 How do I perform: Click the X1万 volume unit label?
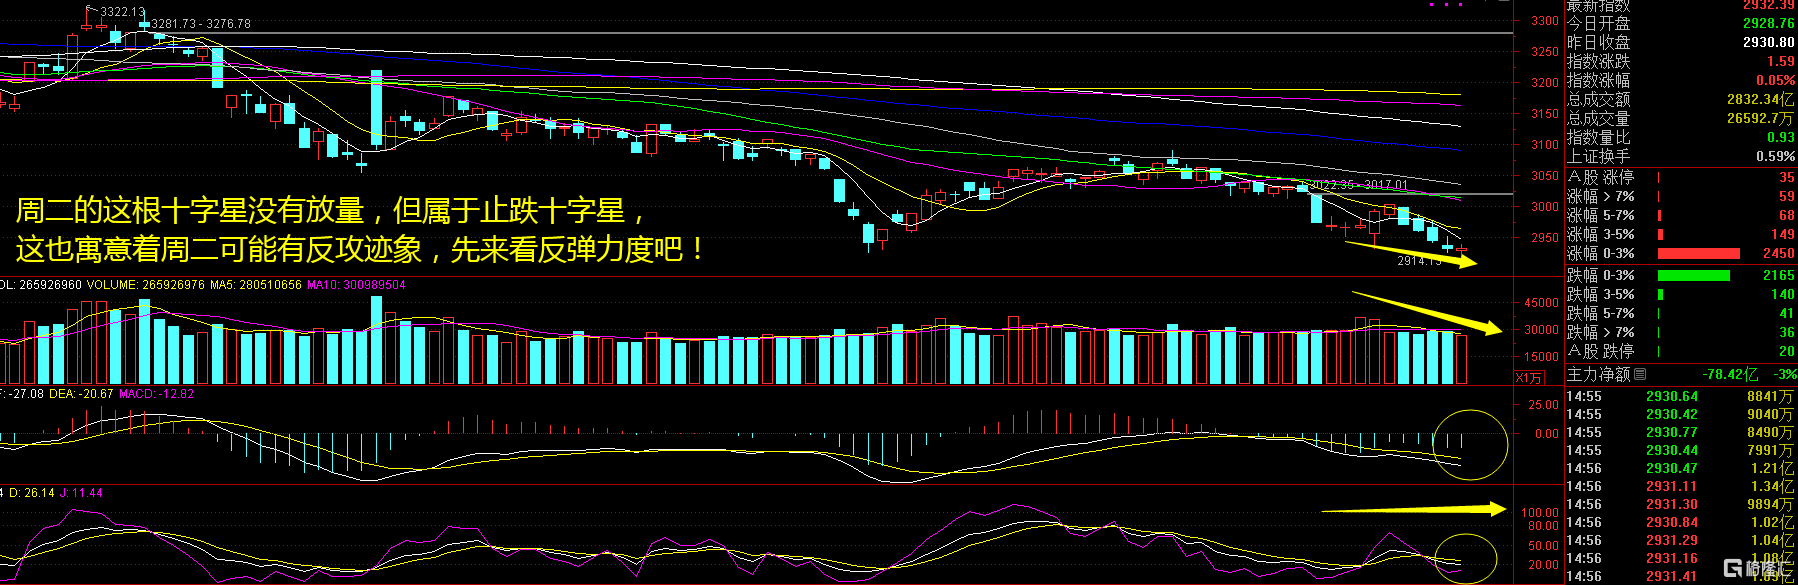coord(1529,377)
